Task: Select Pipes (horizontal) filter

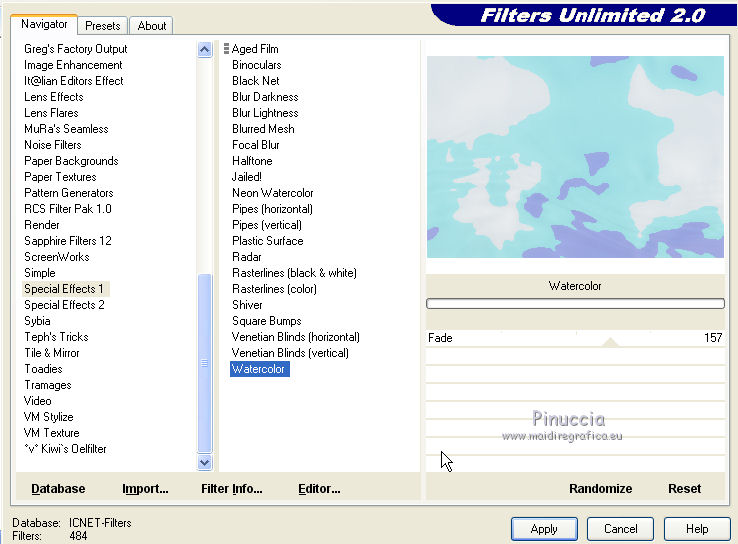Action: (x=272, y=209)
